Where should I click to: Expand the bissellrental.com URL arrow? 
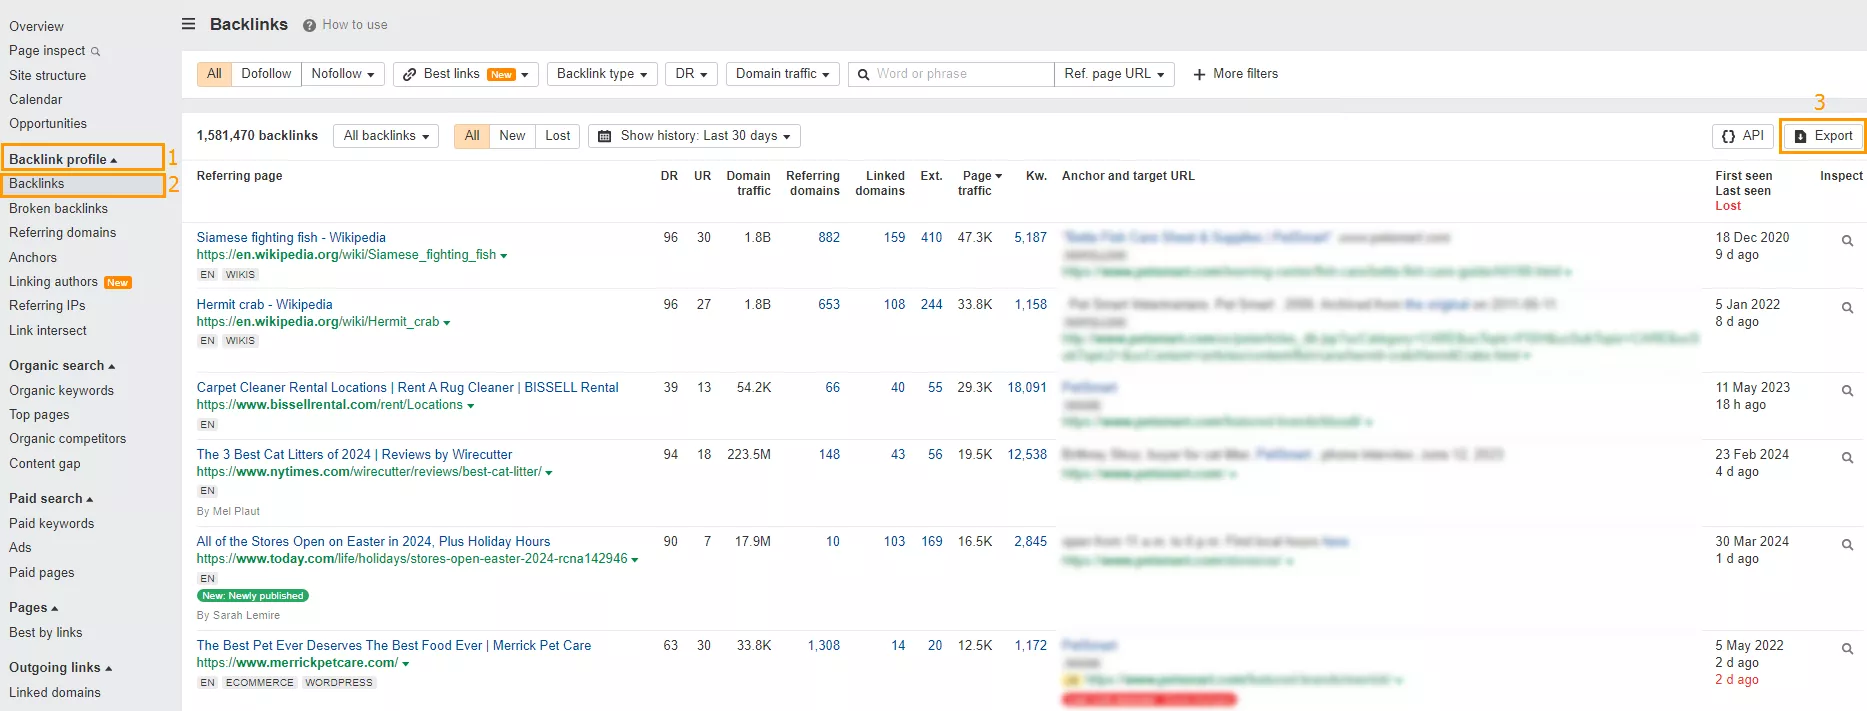point(471,406)
